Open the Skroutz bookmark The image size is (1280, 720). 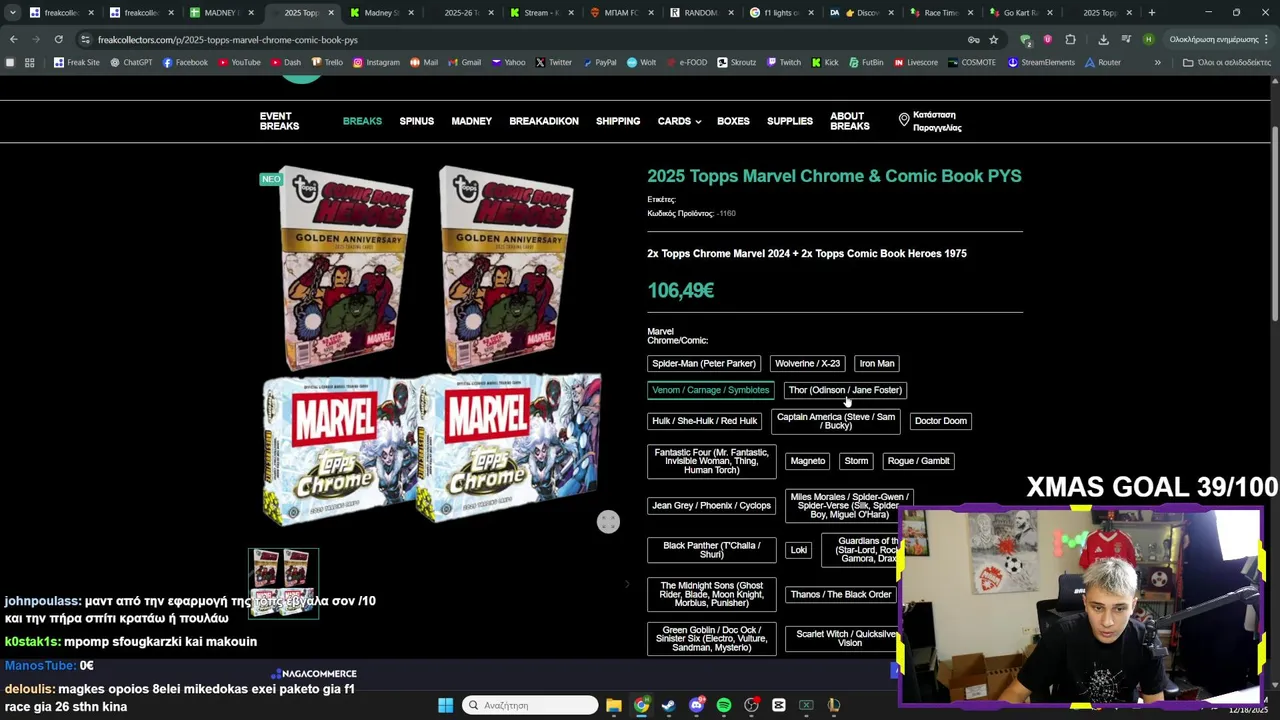pyautogui.click(x=736, y=62)
